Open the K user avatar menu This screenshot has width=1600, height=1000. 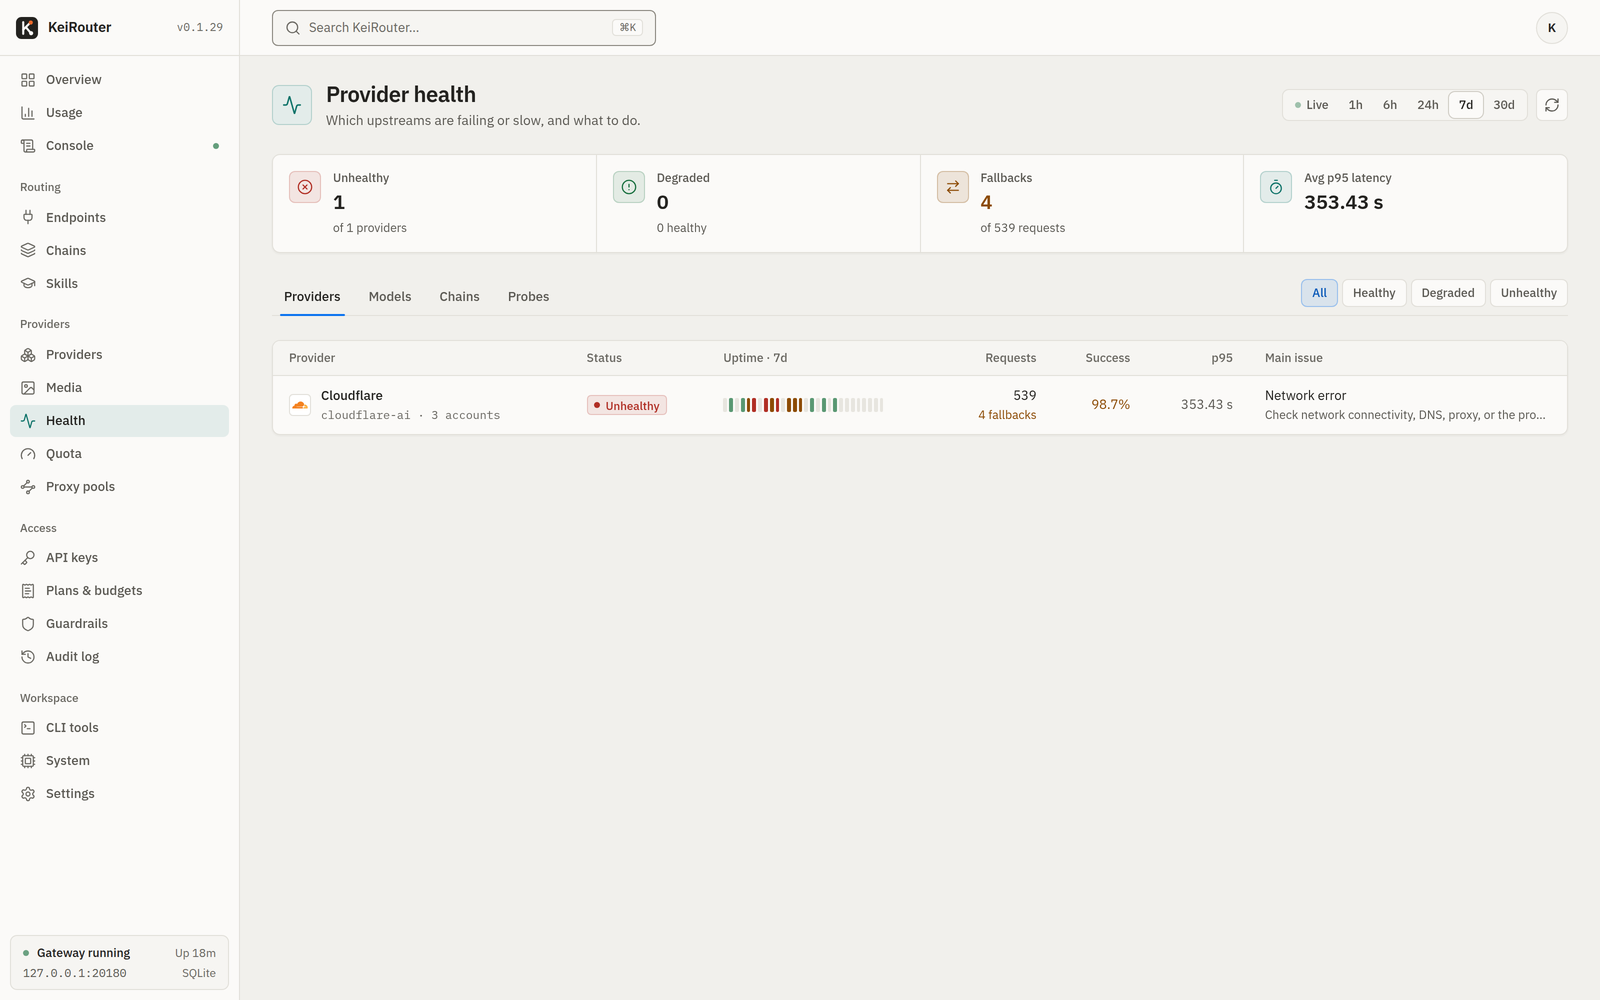click(x=1552, y=28)
